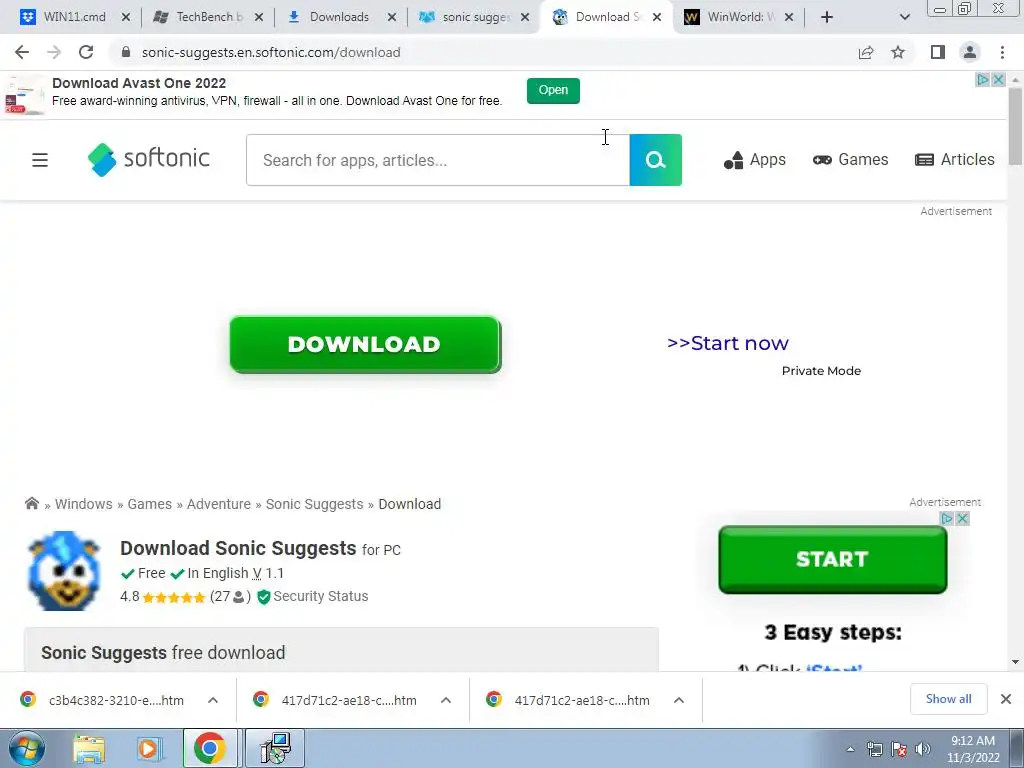The width and height of the screenshot is (1024, 768).
Task: Click the scrollbar down arrow
Action: (1015, 662)
